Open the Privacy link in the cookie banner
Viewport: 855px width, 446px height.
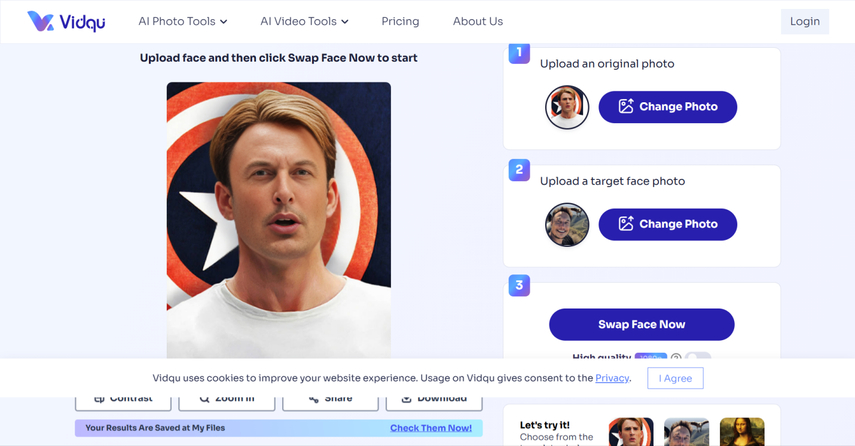click(612, 378)
